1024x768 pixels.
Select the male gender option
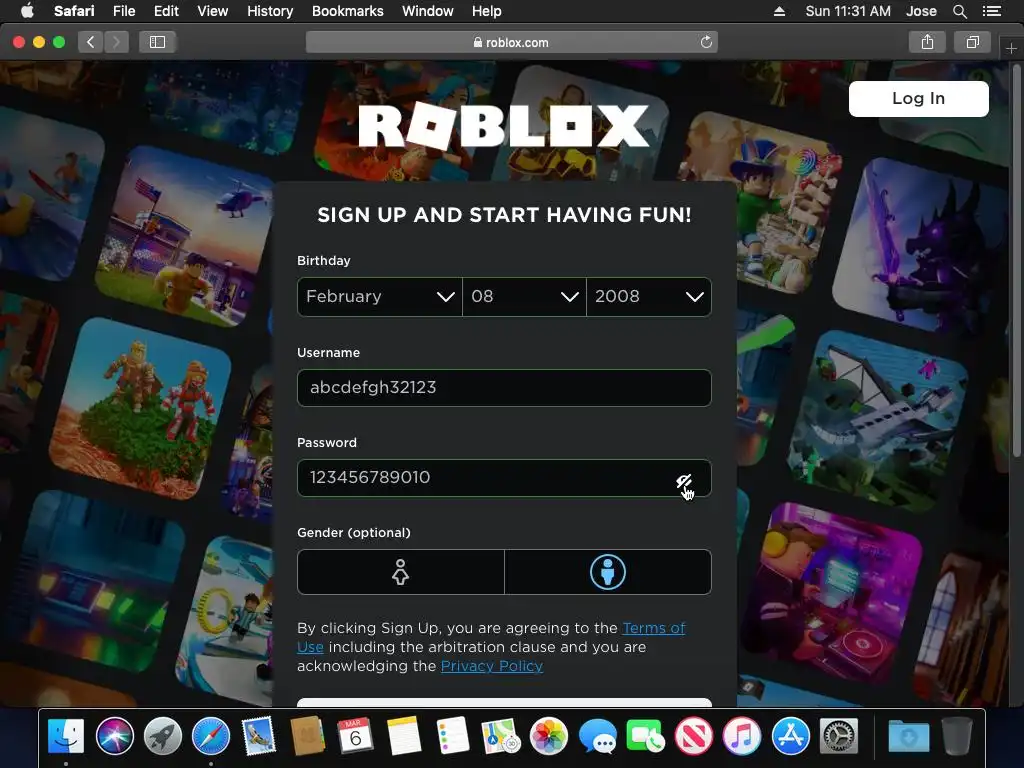click(x=608, y=572)
